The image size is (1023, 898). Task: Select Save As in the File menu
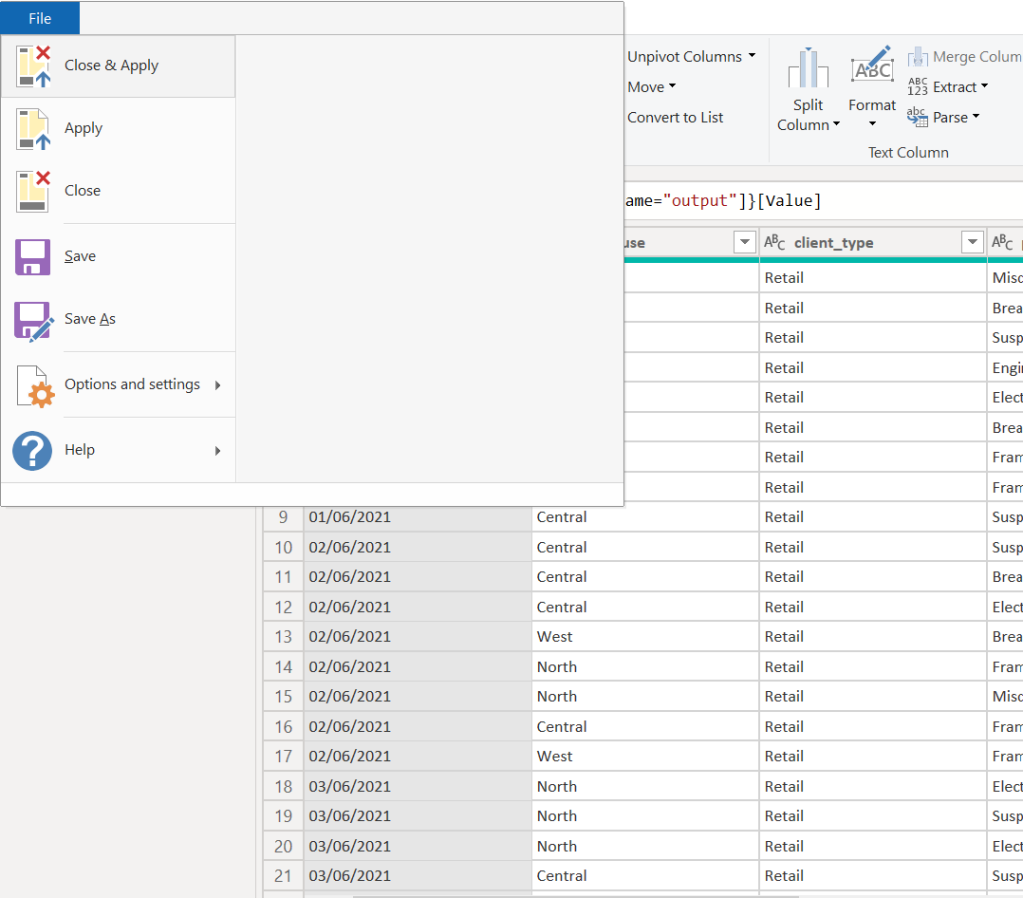[x=118, y=319]
